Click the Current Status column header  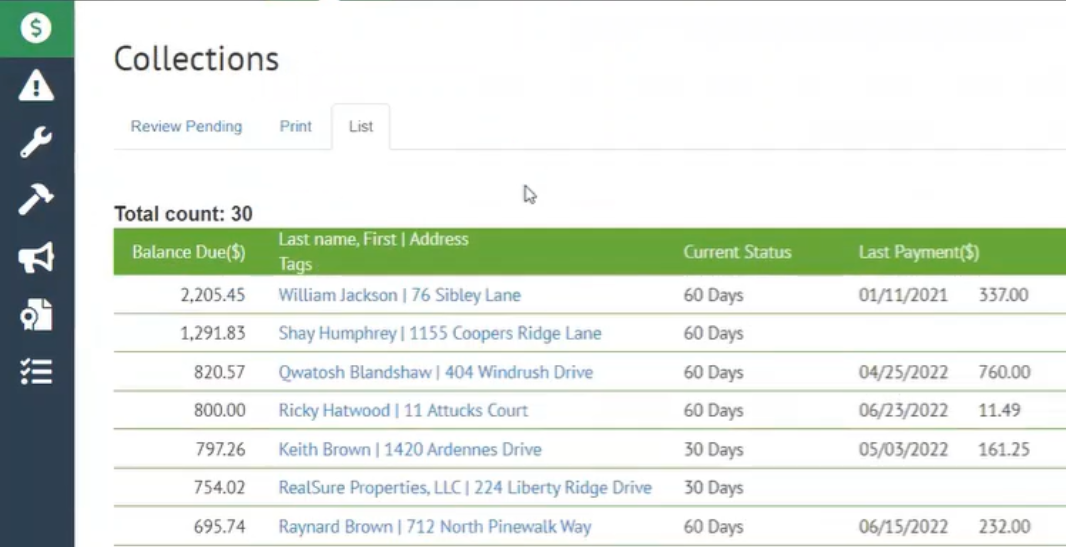[x=737, y=252]
